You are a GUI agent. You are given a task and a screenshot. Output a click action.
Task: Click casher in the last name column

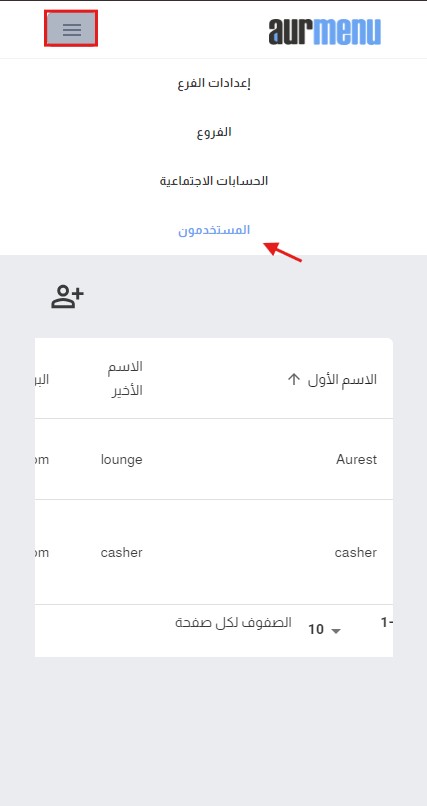(122, 553)
